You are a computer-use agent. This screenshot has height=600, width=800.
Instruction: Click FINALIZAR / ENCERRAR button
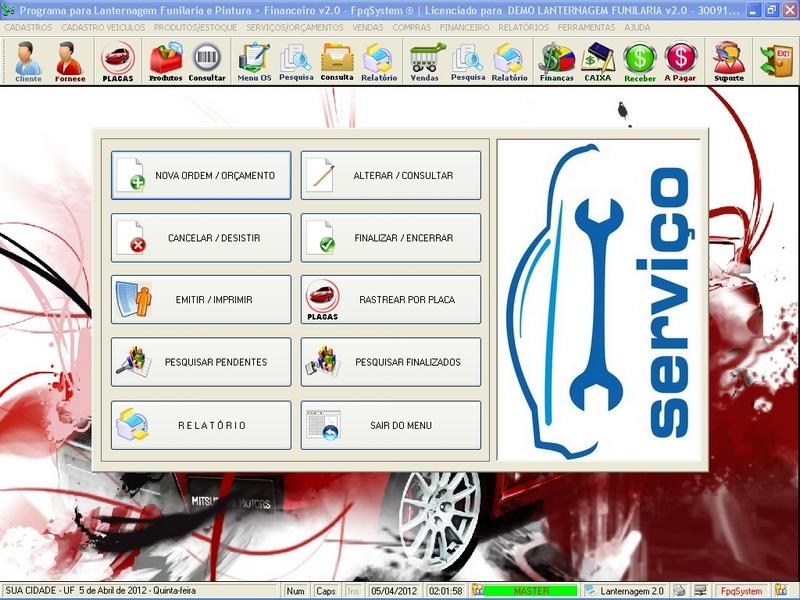point(391,238)
